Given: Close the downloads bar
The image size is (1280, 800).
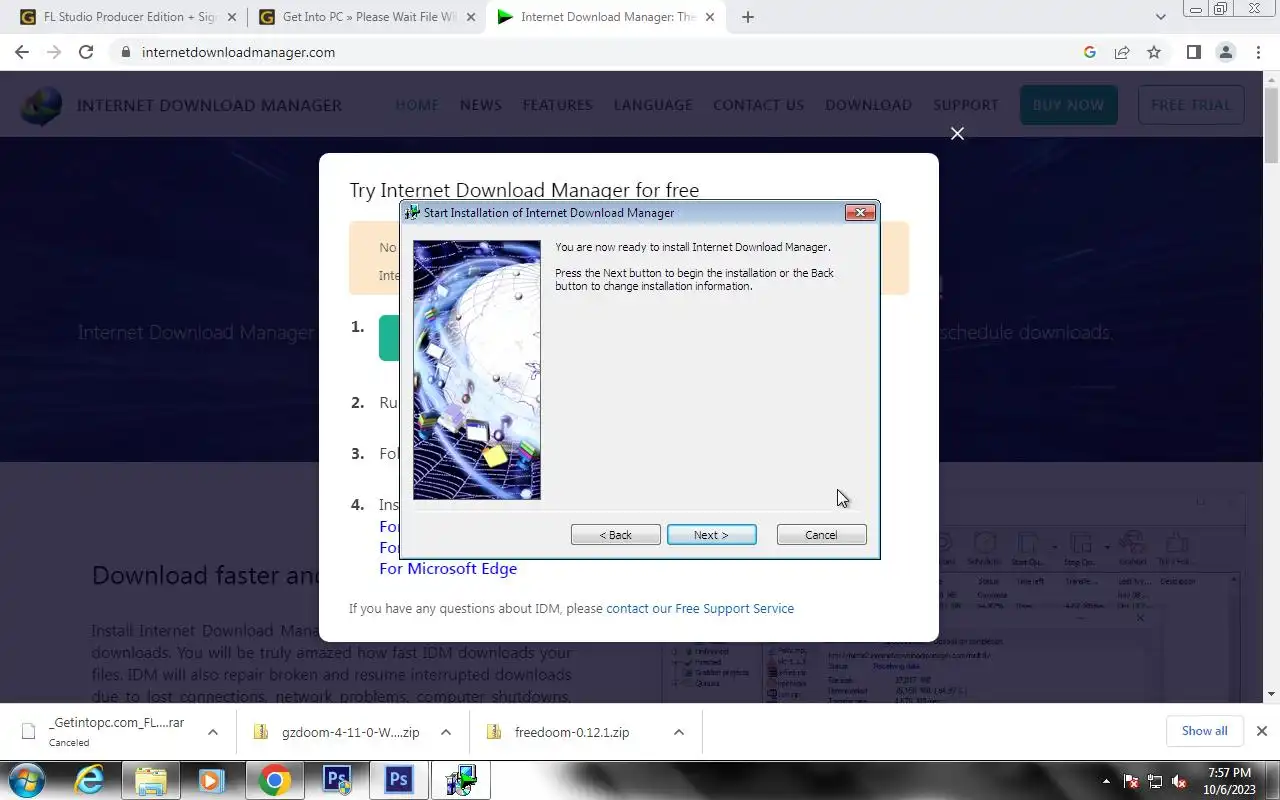Looking at the screenshot, I should (1262, 731).
